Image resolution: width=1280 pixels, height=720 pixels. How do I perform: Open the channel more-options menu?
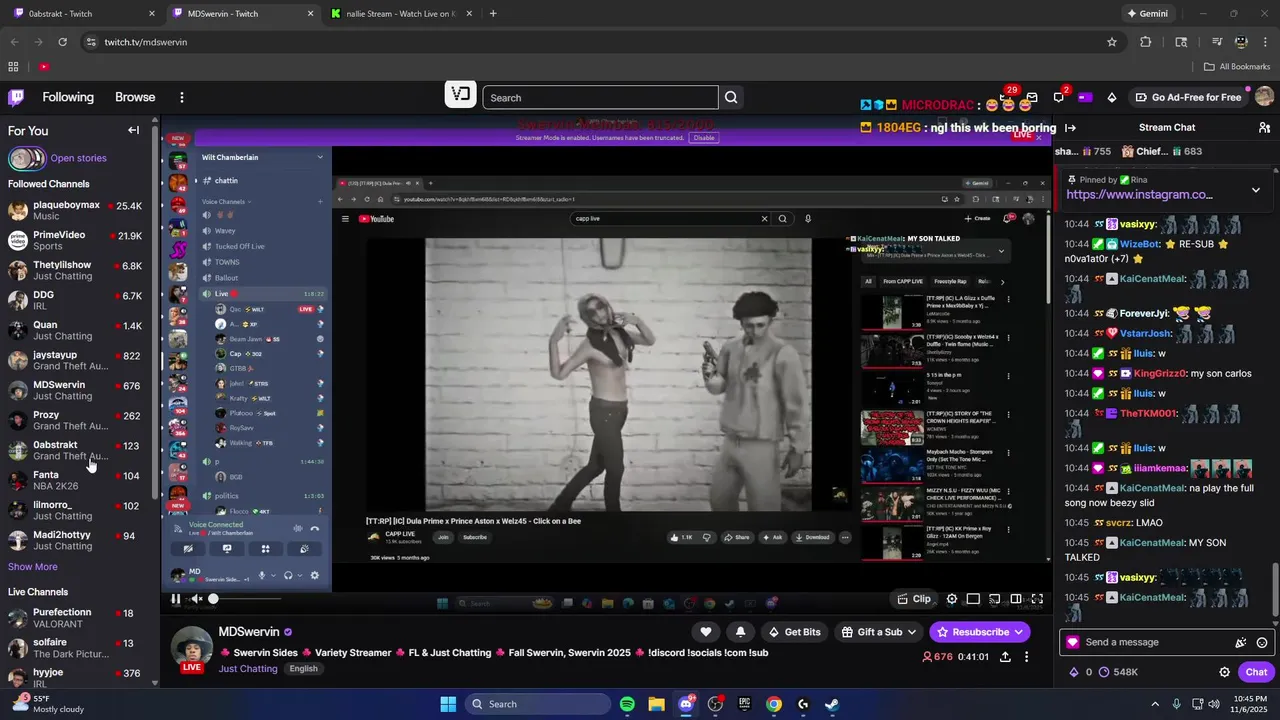coord(1026,657)
